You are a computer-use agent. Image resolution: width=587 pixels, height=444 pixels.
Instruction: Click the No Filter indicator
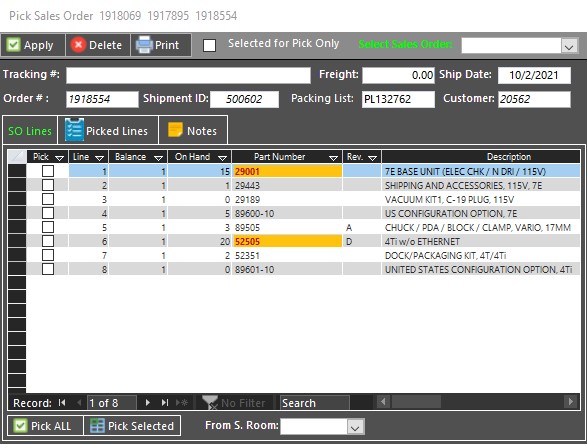click(234, 403)
